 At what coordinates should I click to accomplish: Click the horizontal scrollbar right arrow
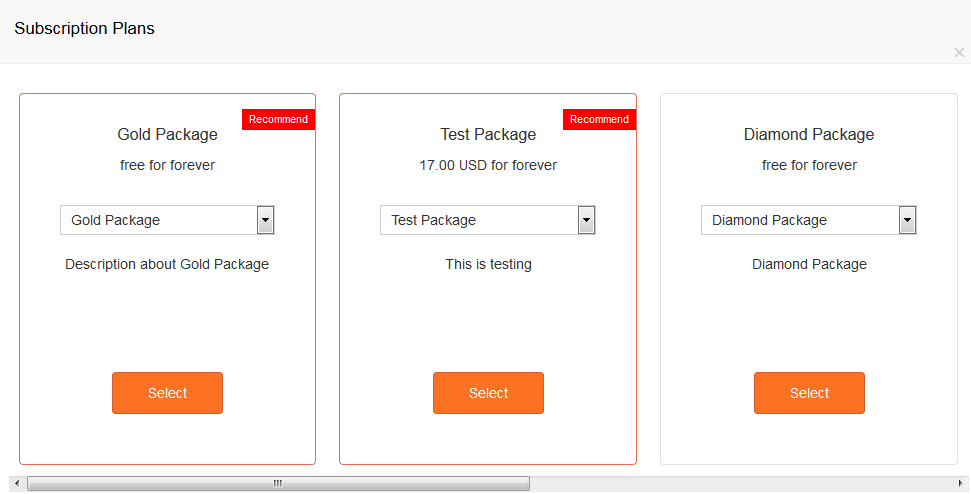[x=960, y=483]
